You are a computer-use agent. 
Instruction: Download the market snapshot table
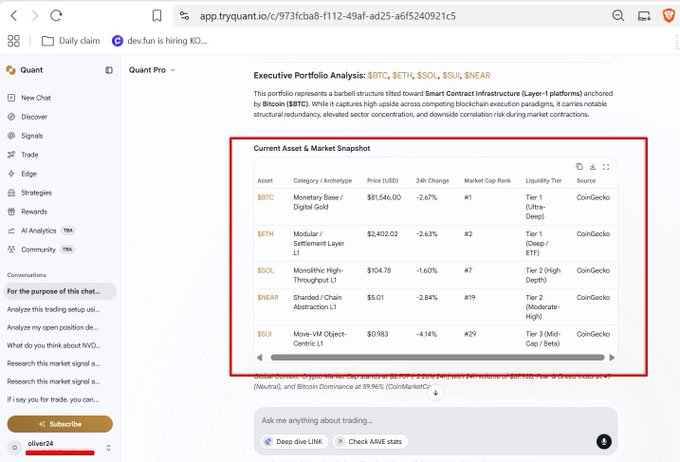pos(592,167)
